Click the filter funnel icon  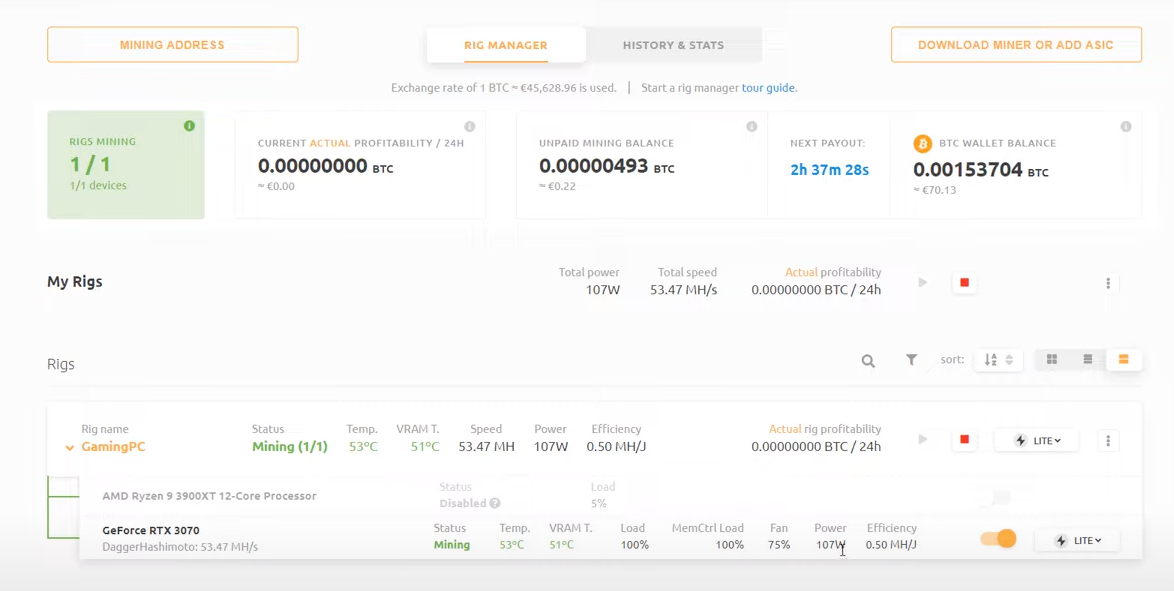pyautogui.click(x=911, y=360)
